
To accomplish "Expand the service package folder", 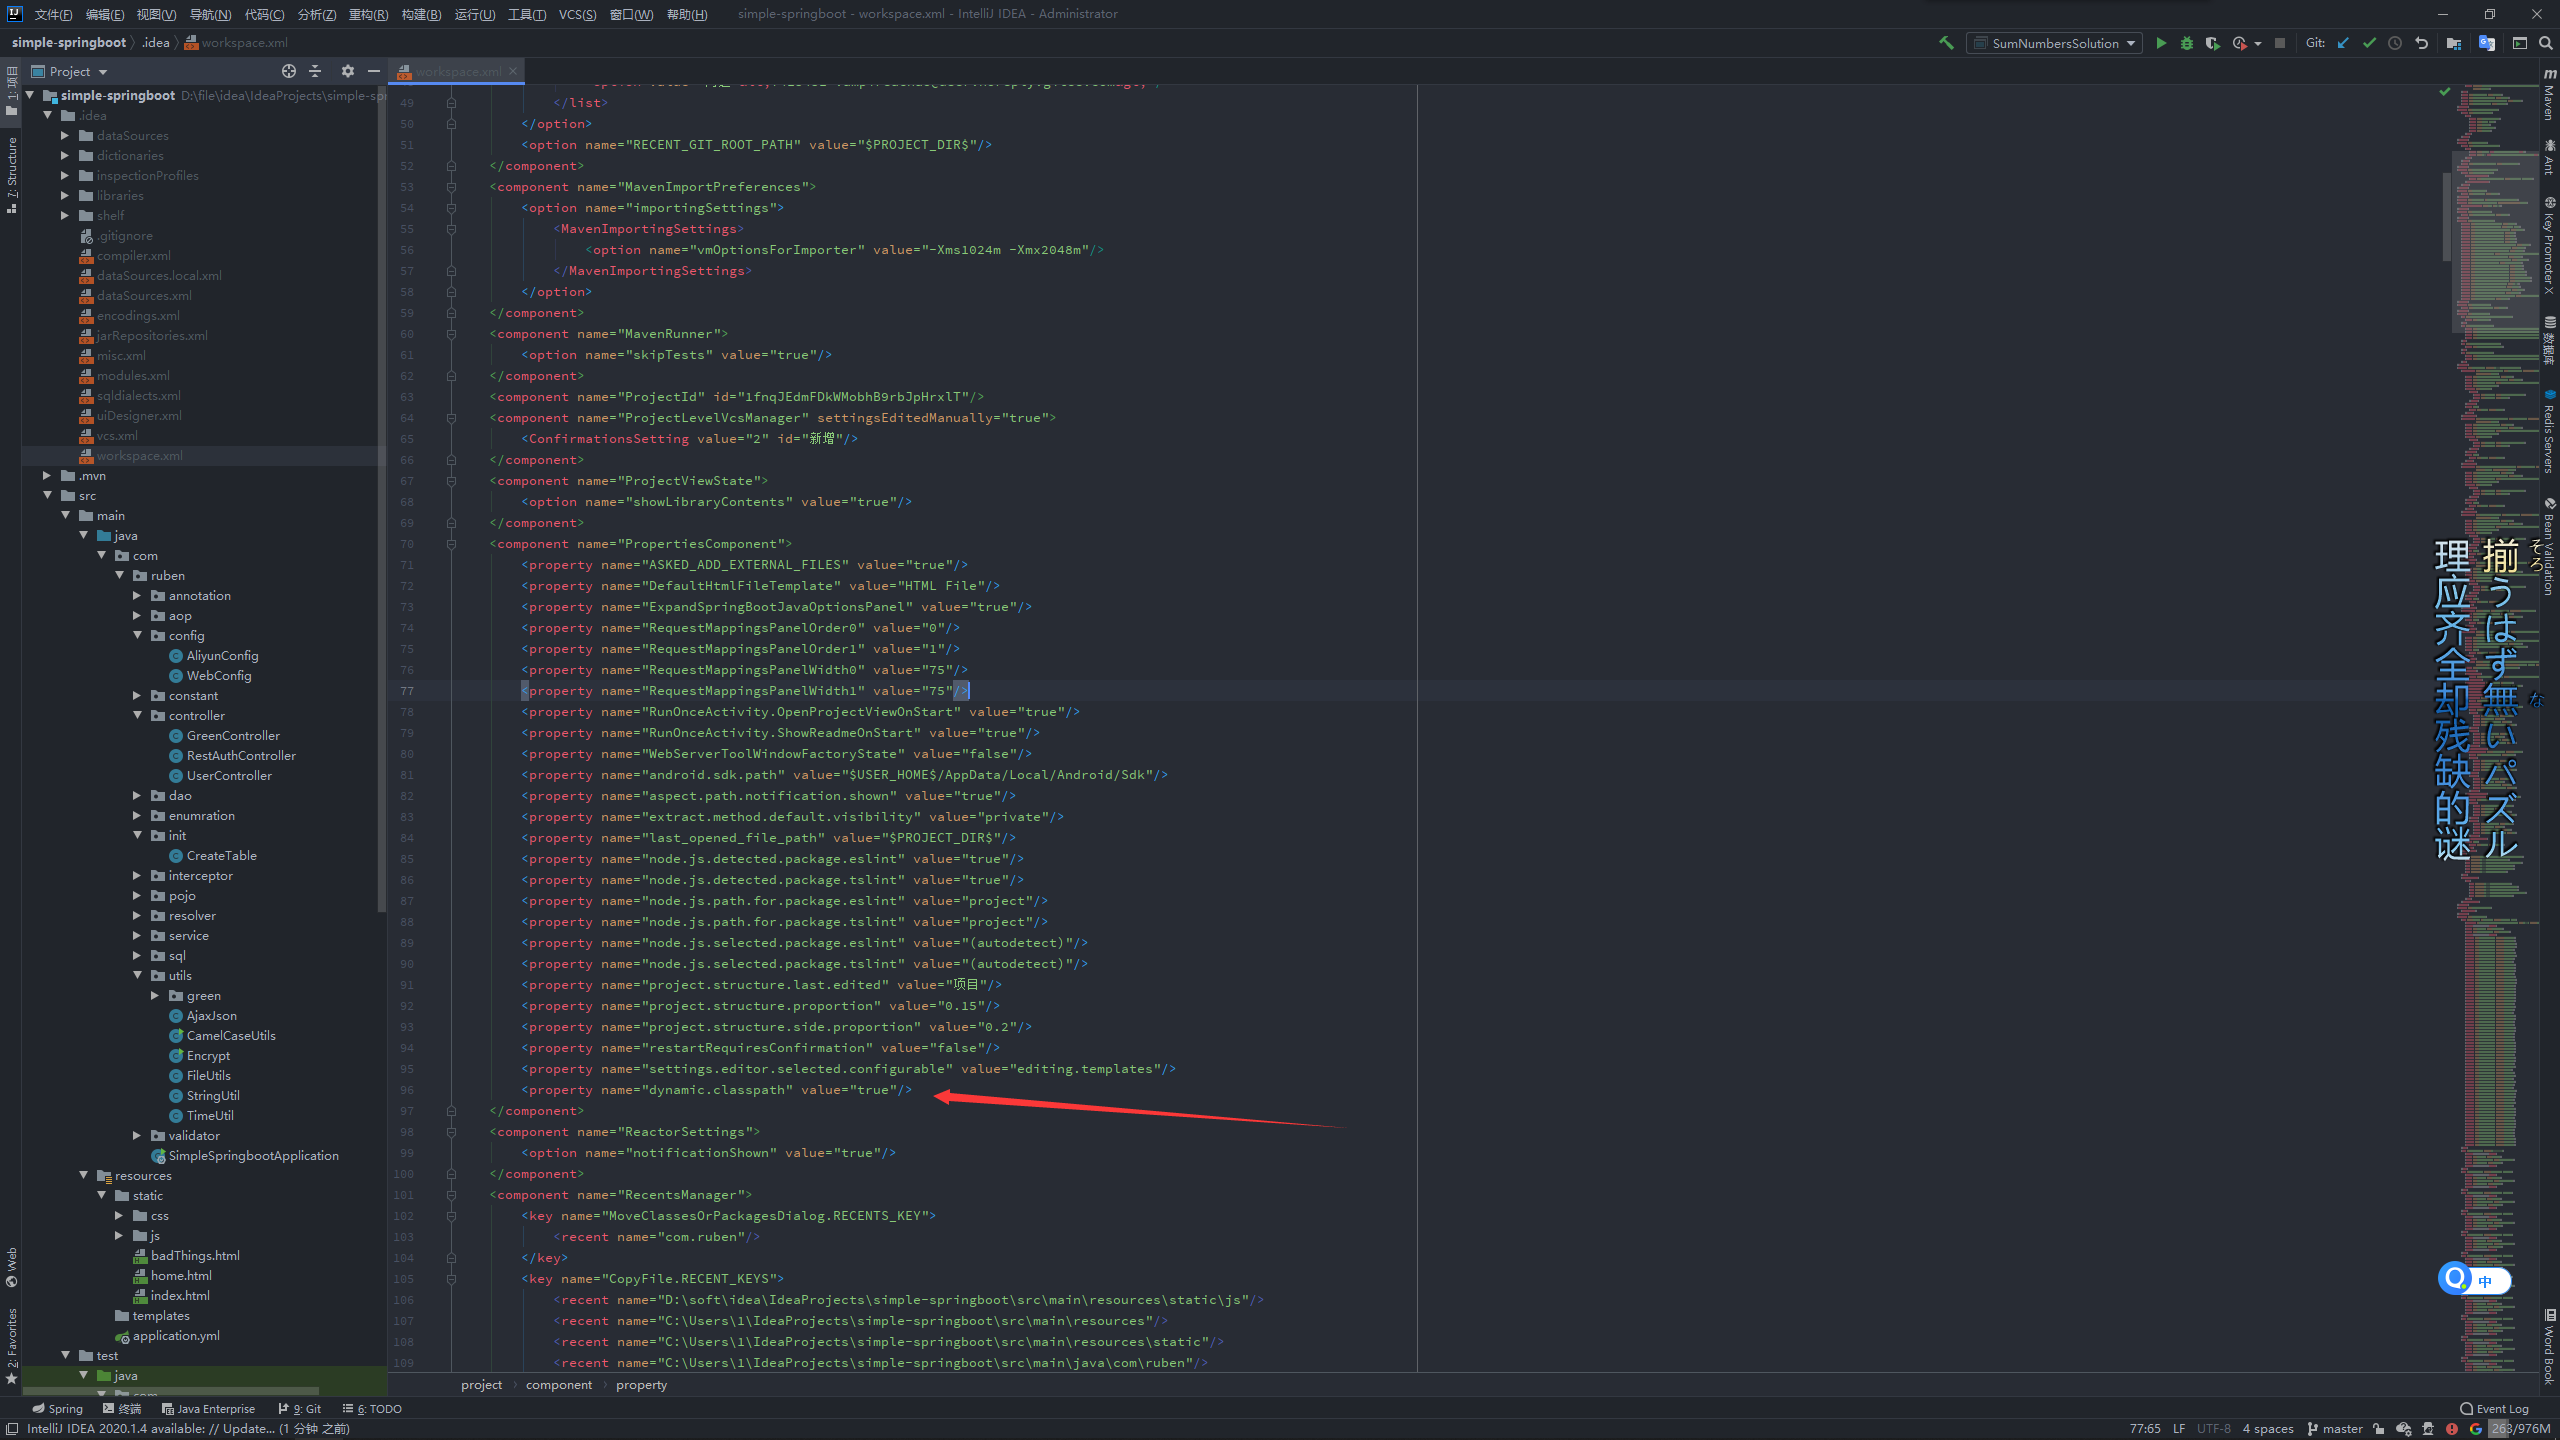I will (x=138, y=936).
